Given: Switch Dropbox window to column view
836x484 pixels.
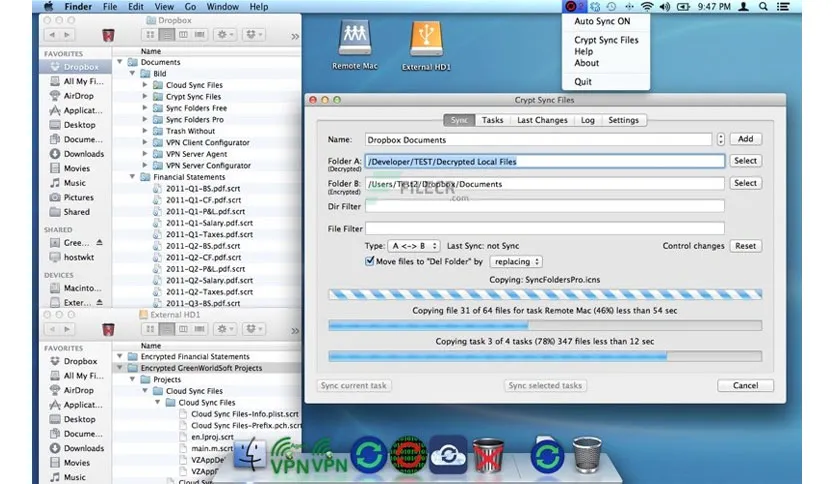Looking at the screenshot, I should (x=183, y=35).
